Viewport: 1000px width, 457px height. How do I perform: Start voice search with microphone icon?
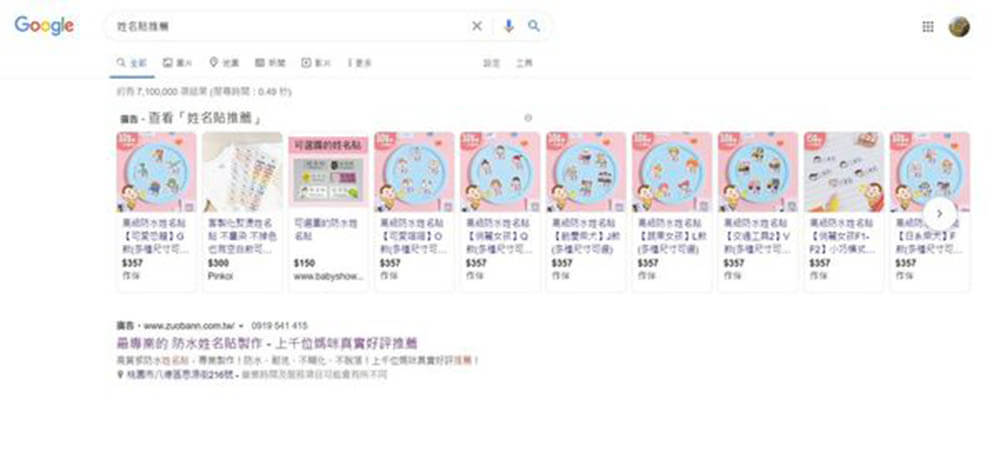click(508, 26)
